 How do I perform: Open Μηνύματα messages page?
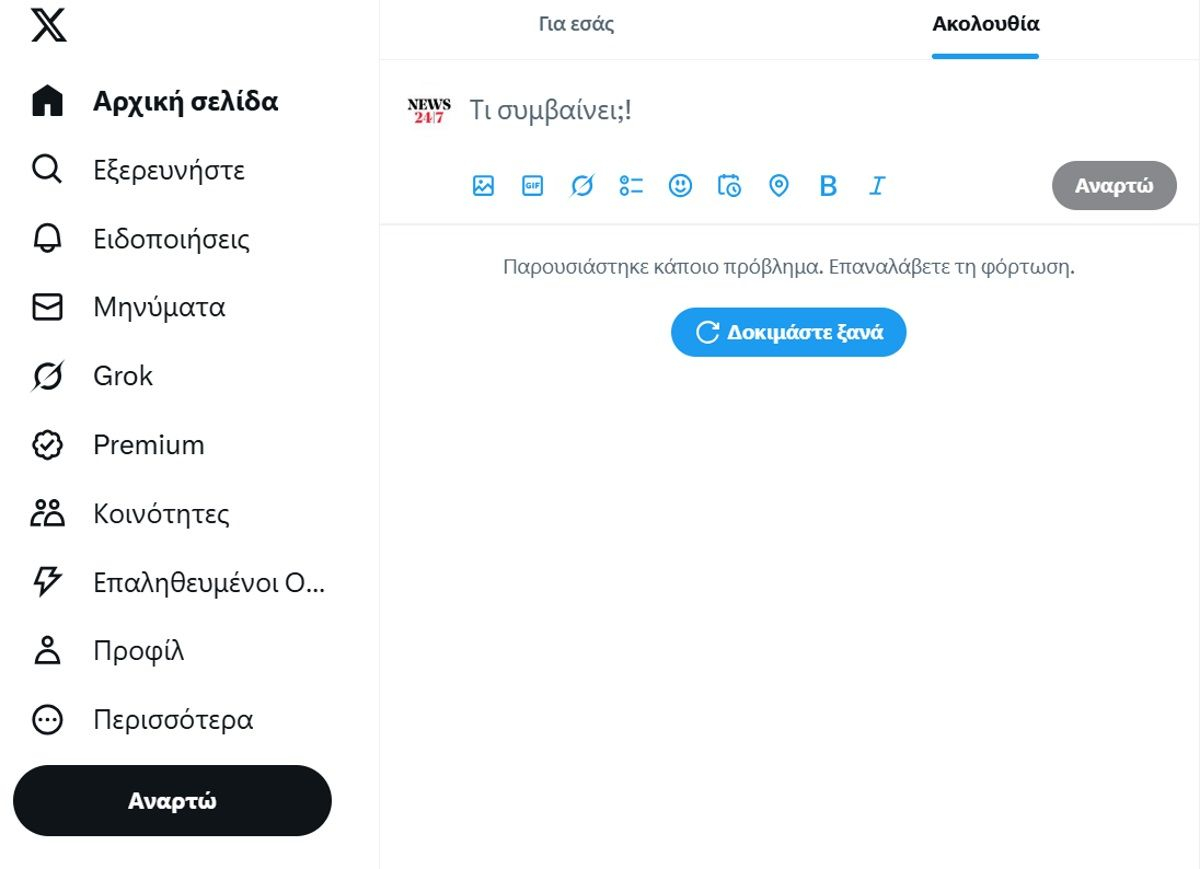click(x=159, y=307)
